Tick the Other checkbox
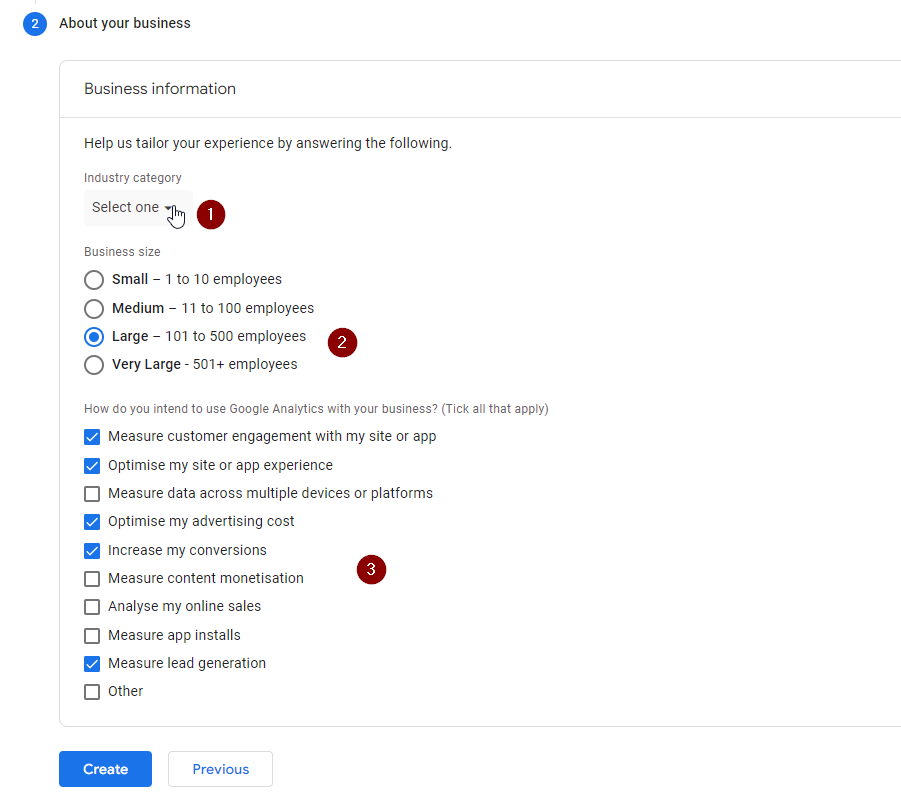This screenshot has height=803, width=901. click(x=92, y=692)
